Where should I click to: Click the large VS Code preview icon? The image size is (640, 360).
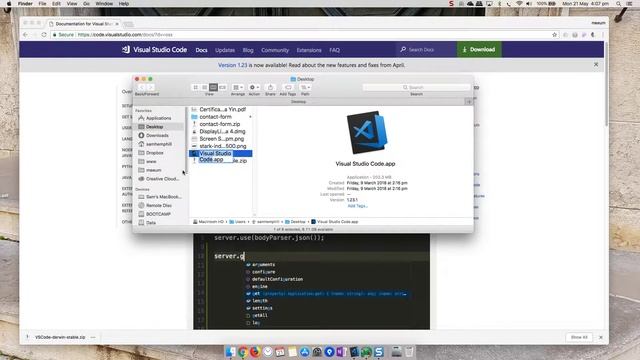click(x=367, y=132)
